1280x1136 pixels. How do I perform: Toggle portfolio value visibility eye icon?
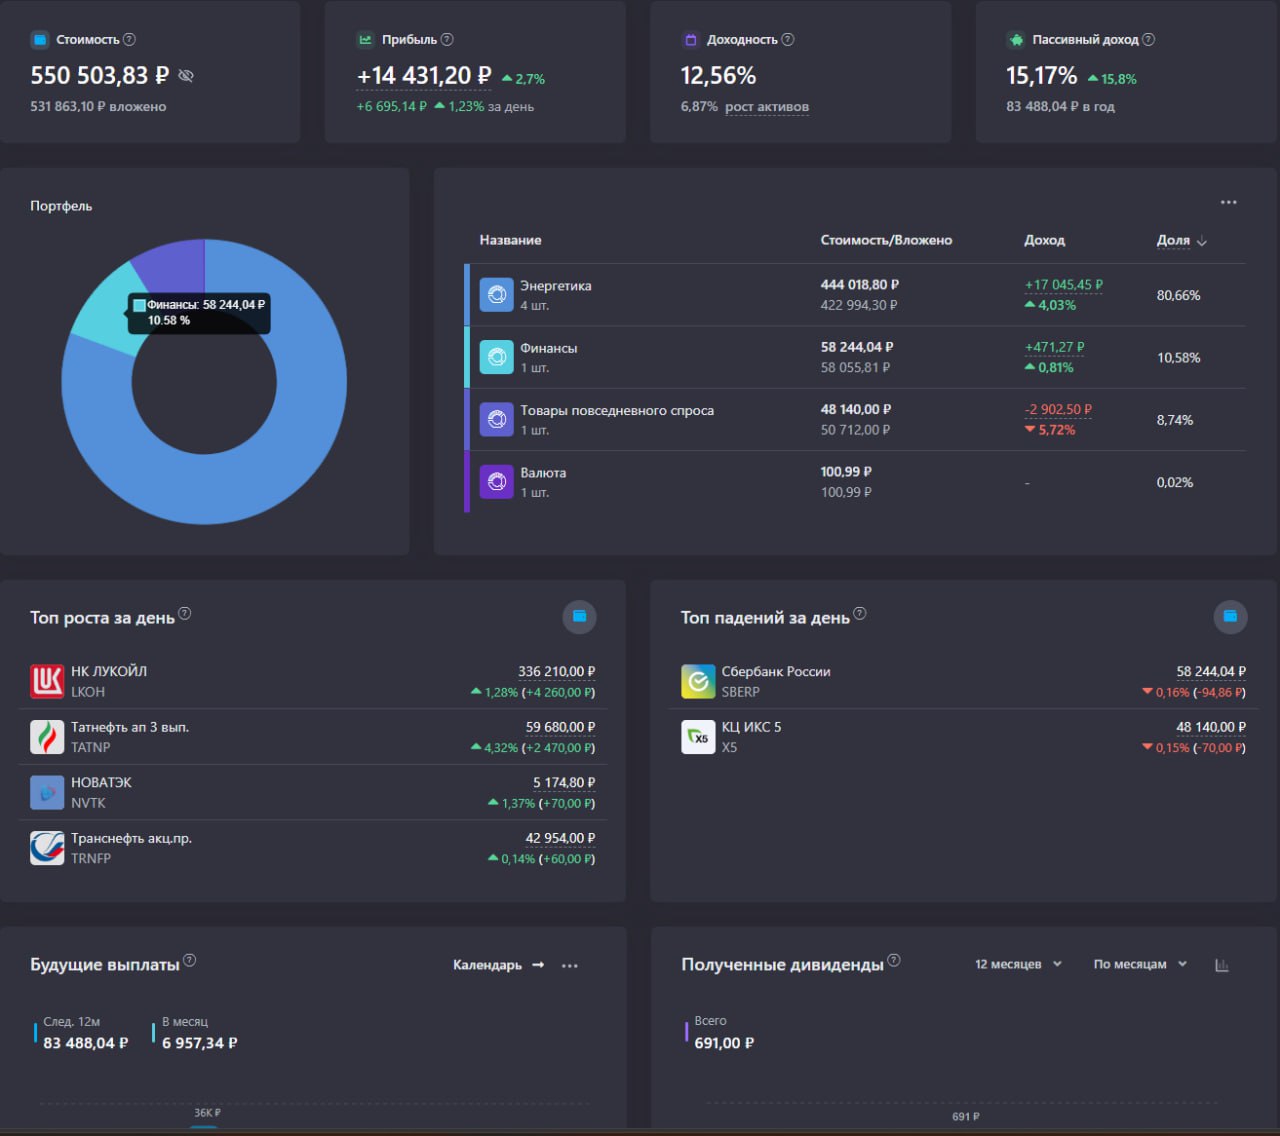pos(186,76)
